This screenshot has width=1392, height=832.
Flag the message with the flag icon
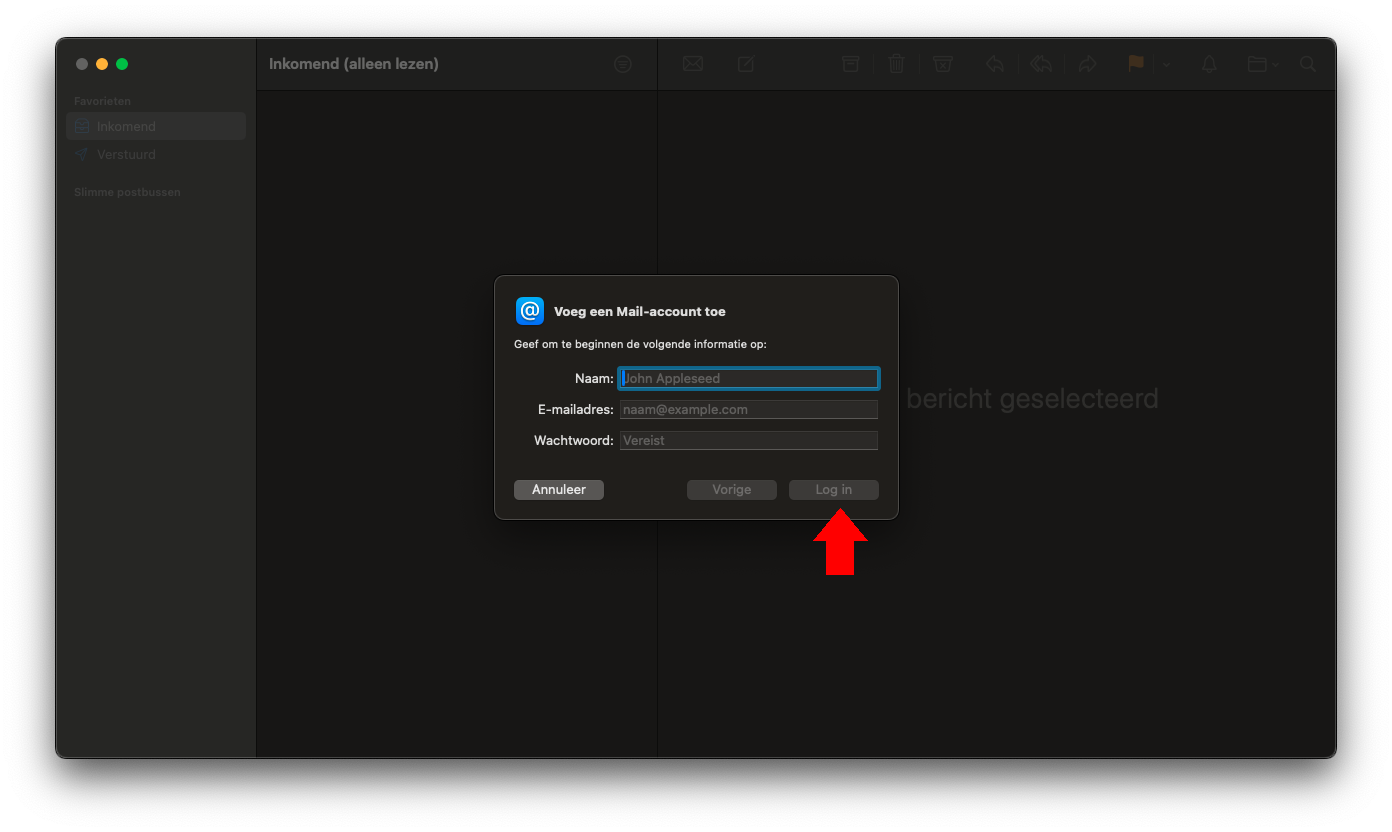[x=1135, y=63]
